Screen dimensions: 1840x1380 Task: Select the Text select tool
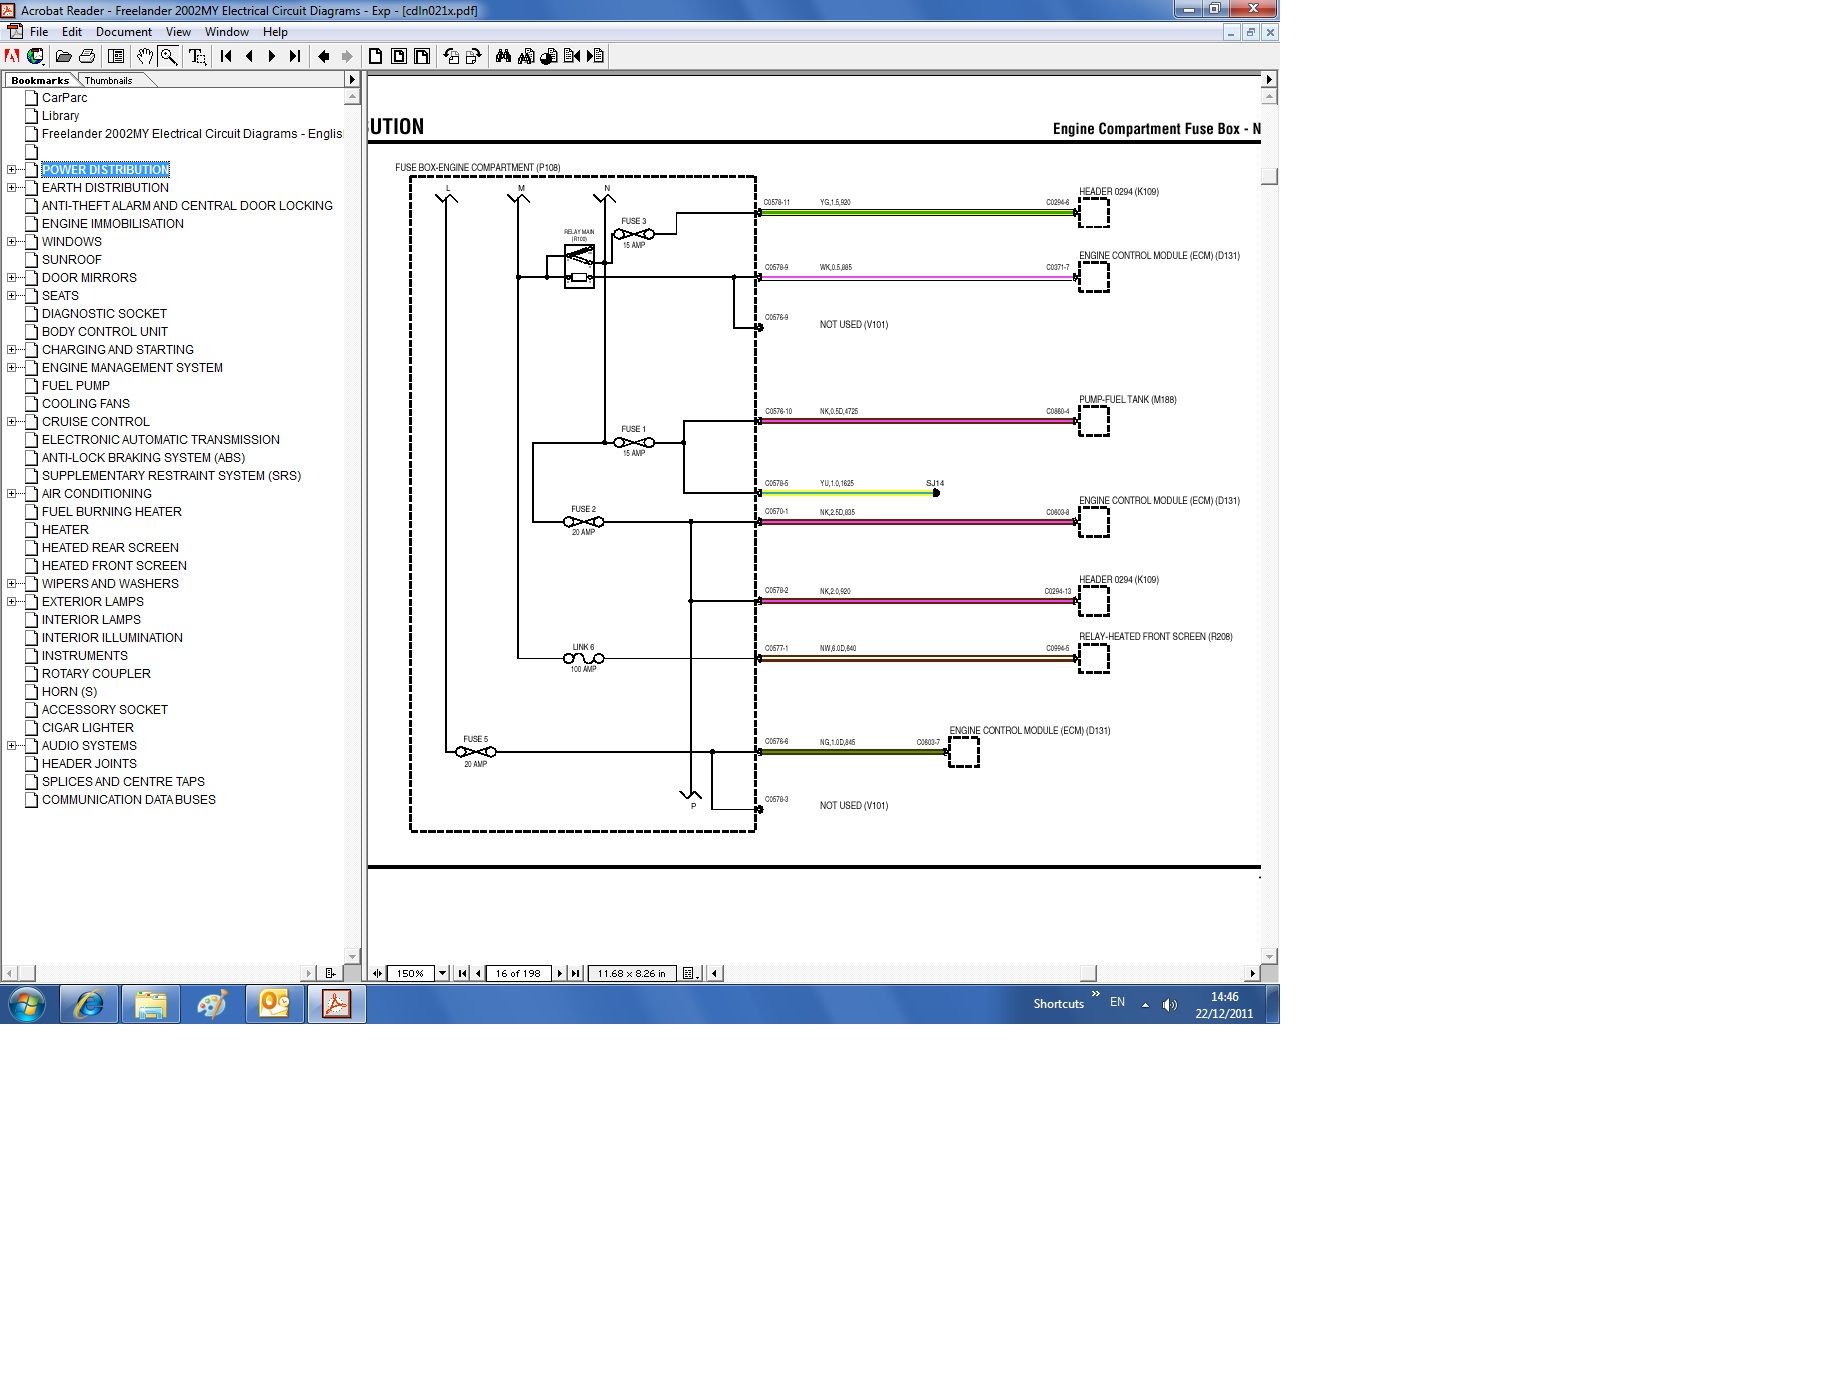tap(198, 56)
